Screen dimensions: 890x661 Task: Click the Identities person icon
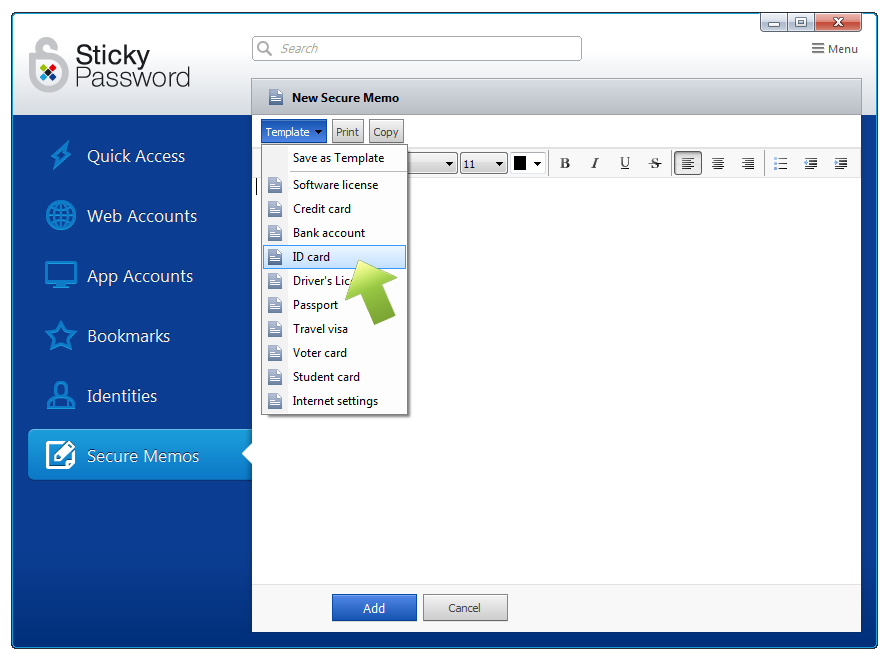[x=61, y=395]
